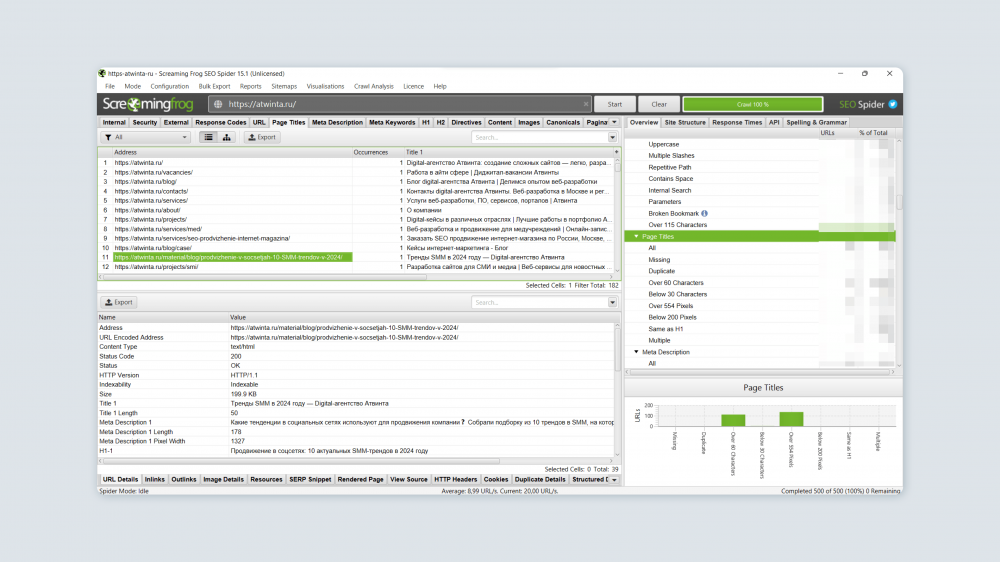Collapse the Meta Description tree section
Image resolution: width=1000 pixels, height=562 pixels.
click(x=636, y=352)
